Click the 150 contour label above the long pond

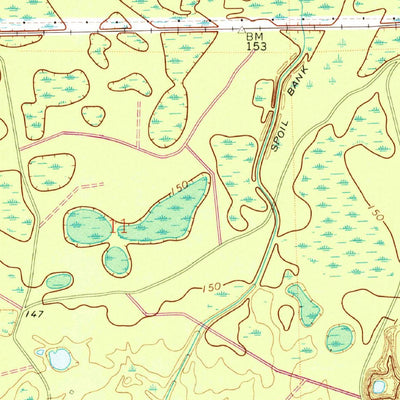click(179, 188)
